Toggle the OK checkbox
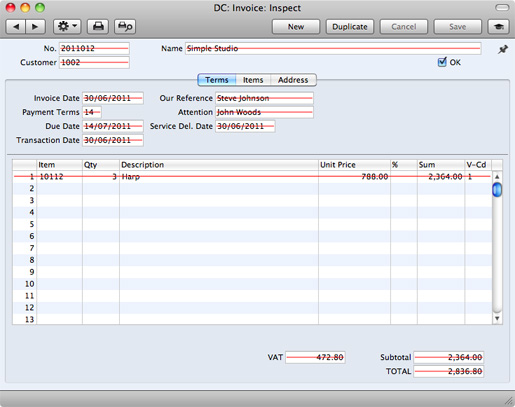515x407 pixels. pos(442,62)
